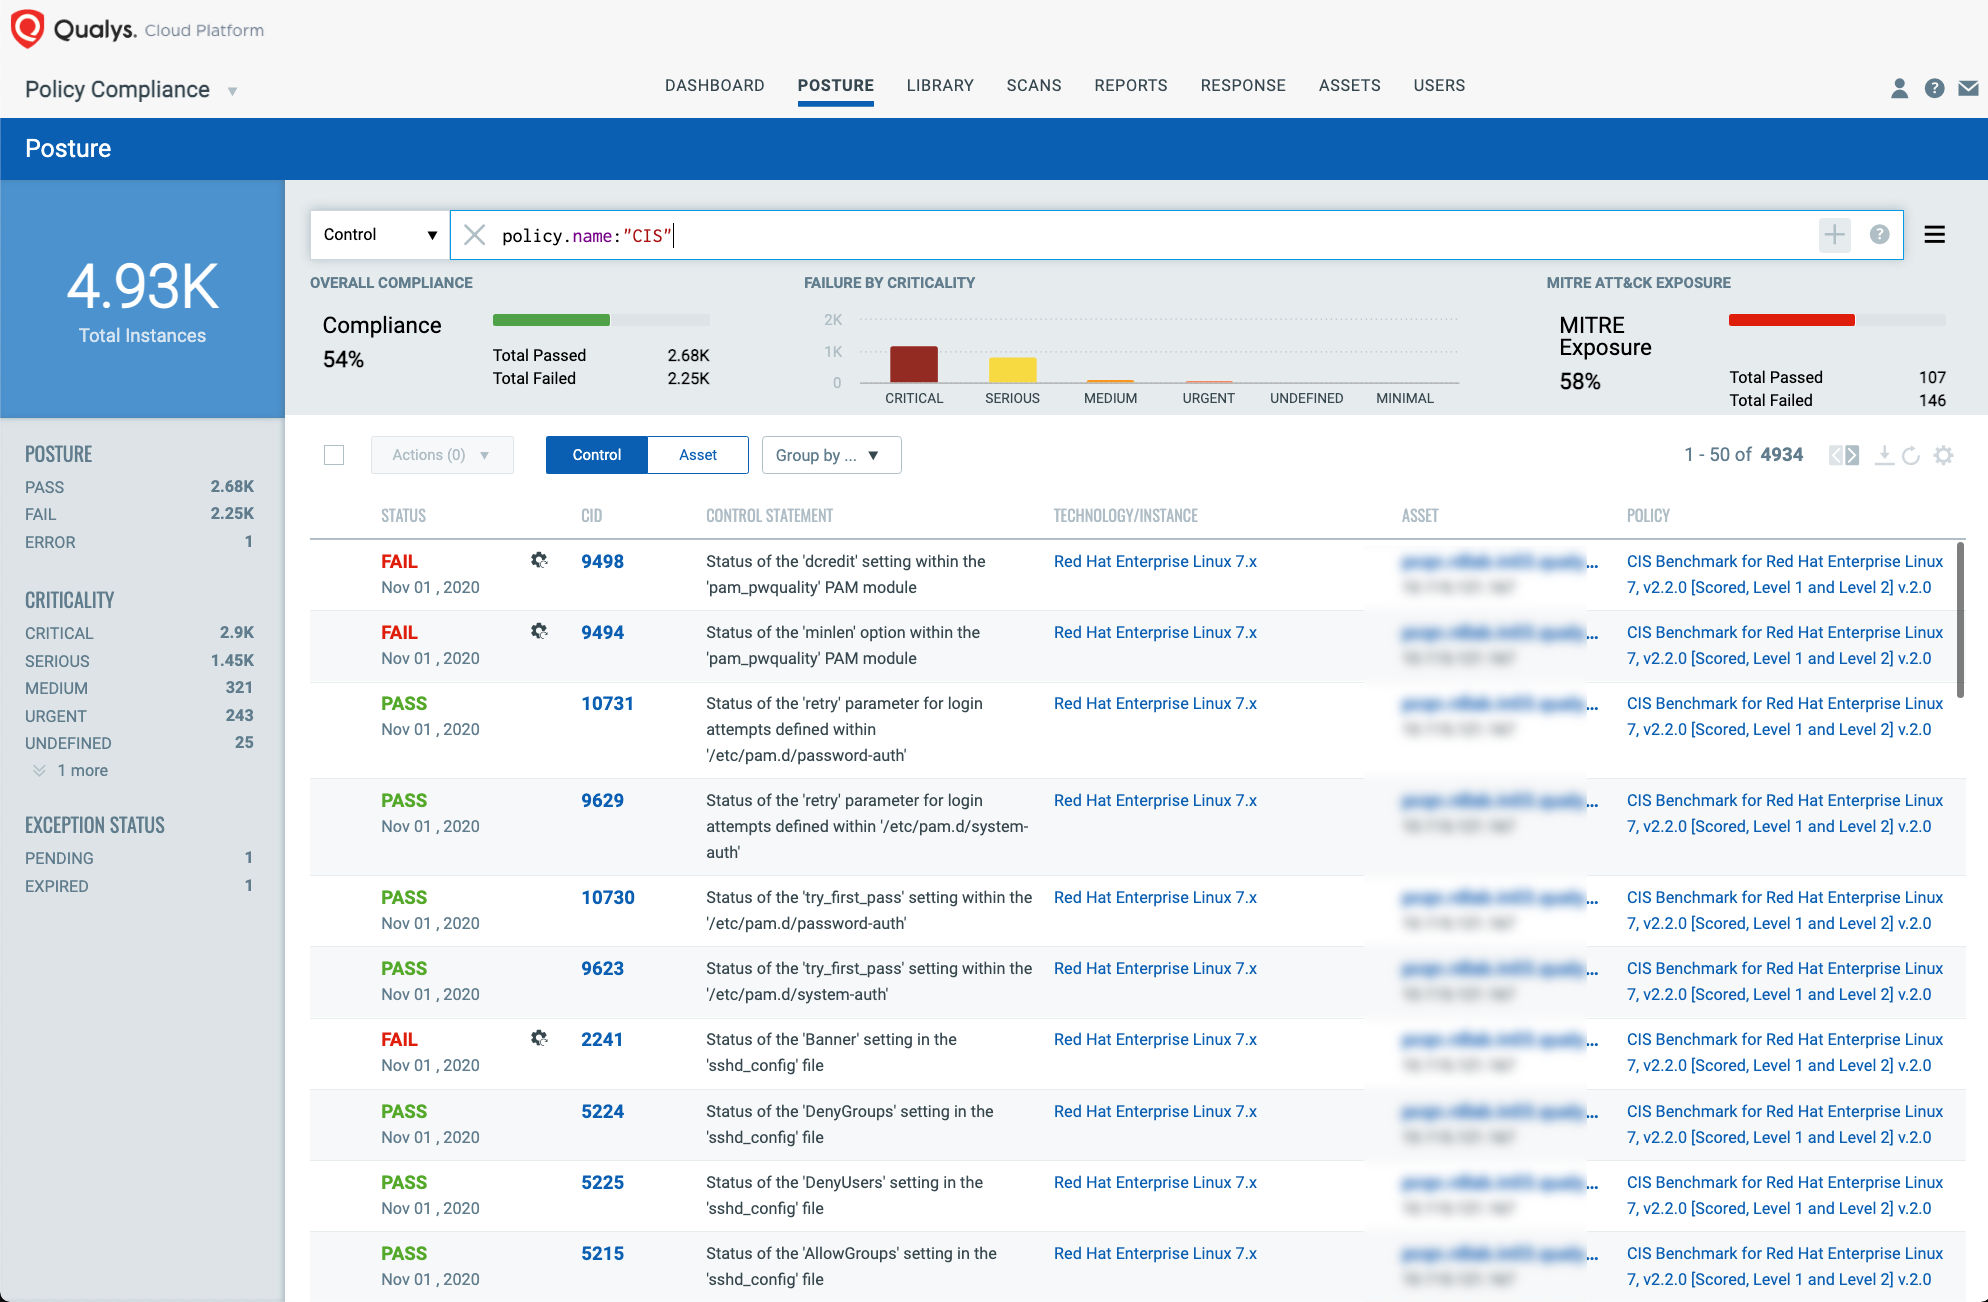This screenshot has height=1302, width=1988.
Task: Open the LIBRARY tab
Action: (940, 85)
